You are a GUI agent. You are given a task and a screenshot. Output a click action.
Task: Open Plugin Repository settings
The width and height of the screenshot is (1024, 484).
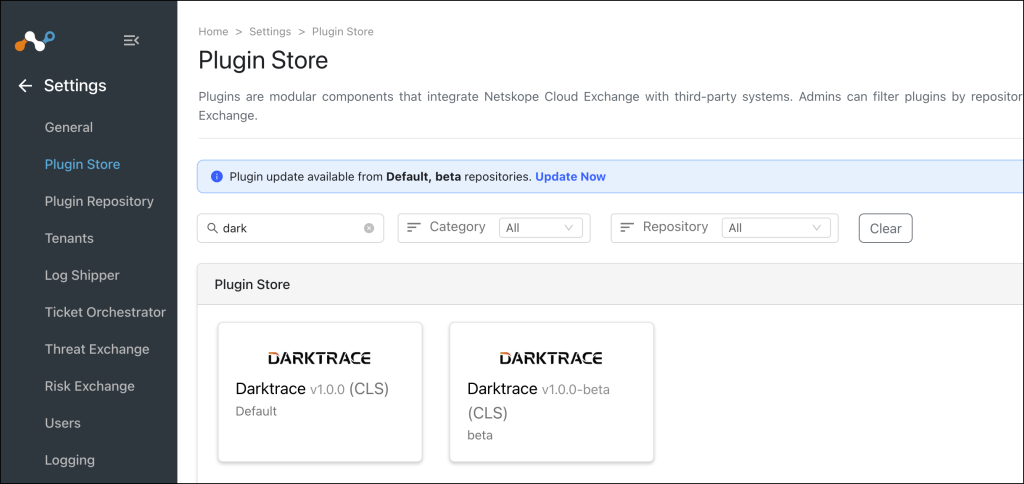(x=99, y=201)
